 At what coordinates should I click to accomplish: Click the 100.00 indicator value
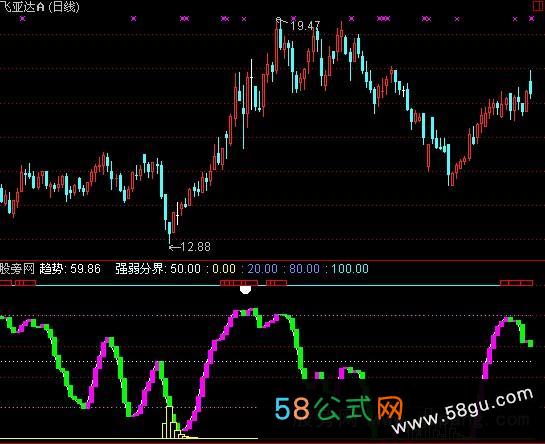(x=350, y=269)
